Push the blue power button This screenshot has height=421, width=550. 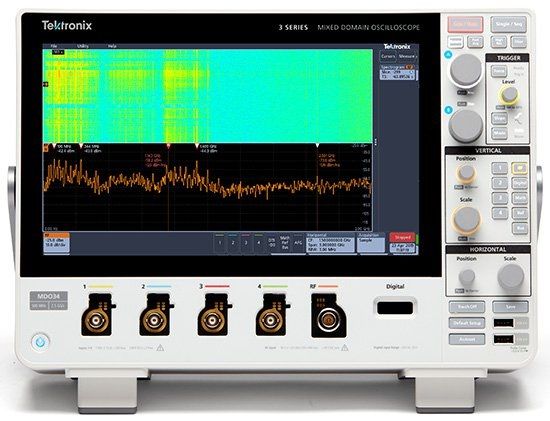pyautogui.click(x=39, y=342)
